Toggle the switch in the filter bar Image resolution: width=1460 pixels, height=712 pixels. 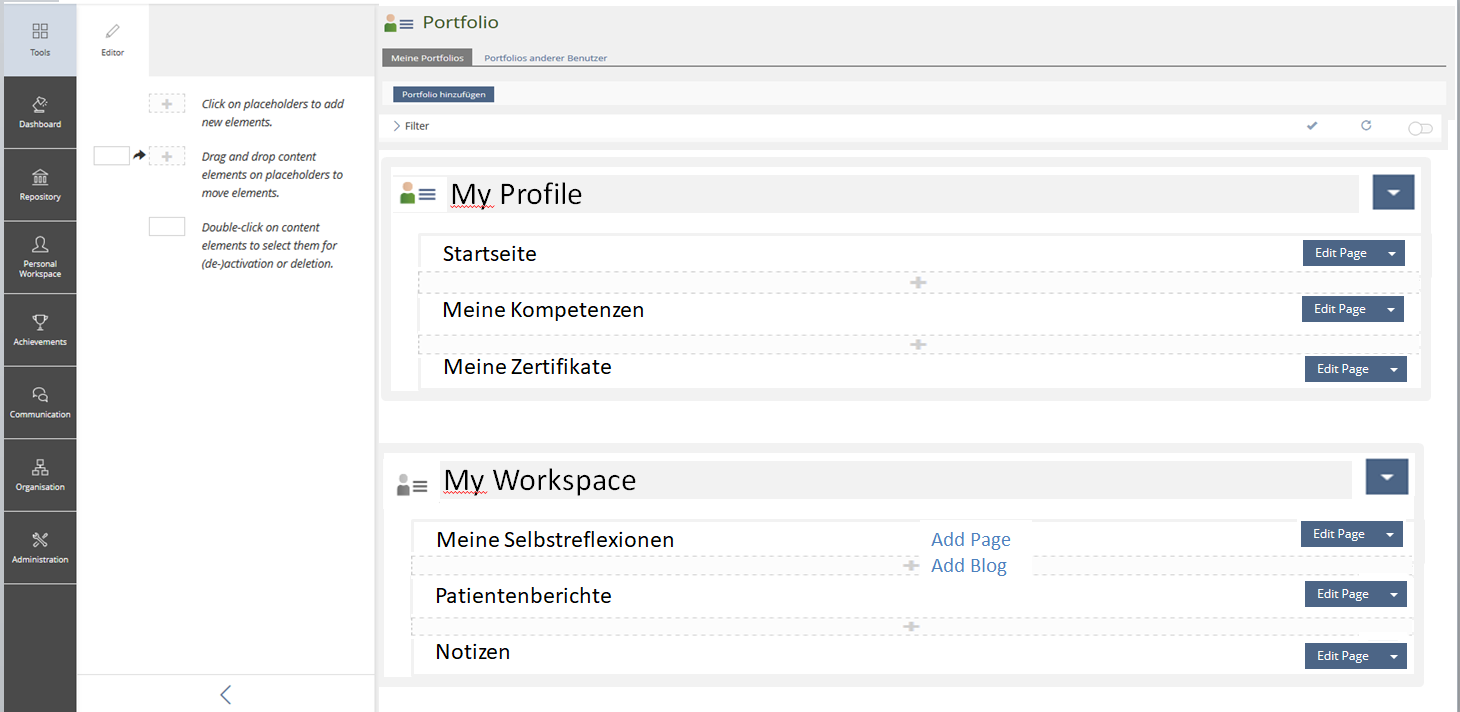pyautogui.click(x=1420, y=128)
